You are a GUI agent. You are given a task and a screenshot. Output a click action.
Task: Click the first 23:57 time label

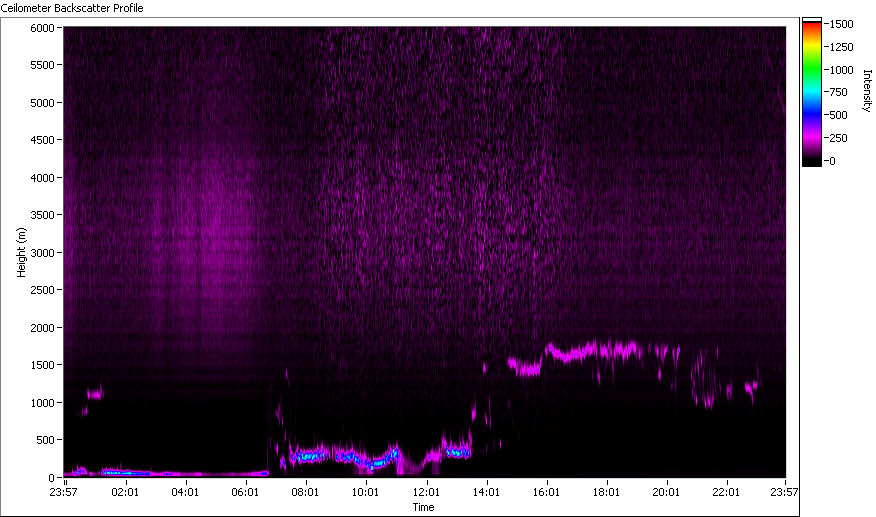point(63,492)
